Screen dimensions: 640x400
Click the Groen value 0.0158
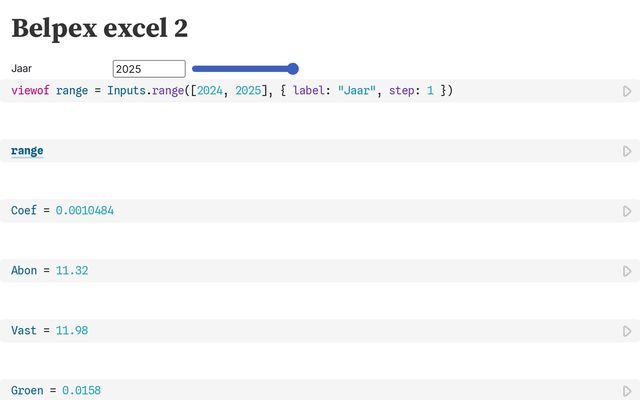81,391
